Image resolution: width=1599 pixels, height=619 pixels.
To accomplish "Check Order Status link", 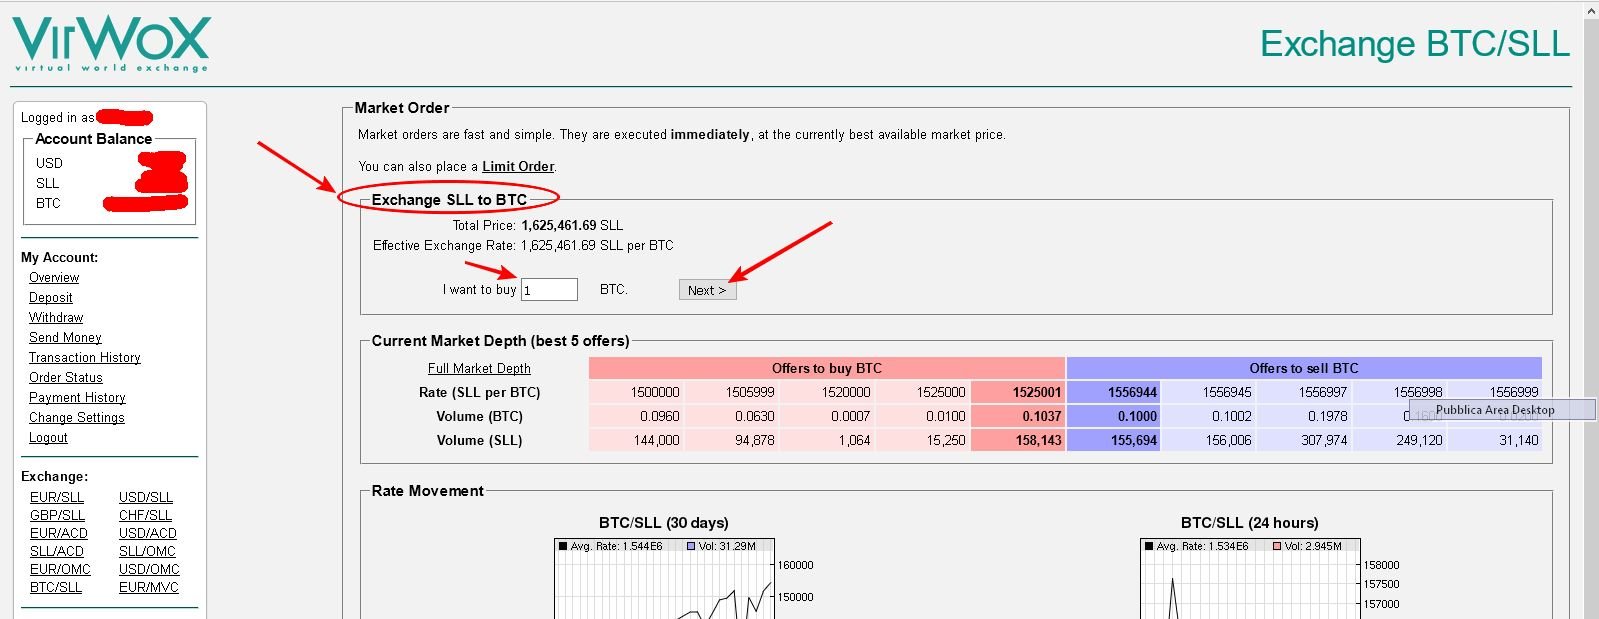I will click(66, 378).
